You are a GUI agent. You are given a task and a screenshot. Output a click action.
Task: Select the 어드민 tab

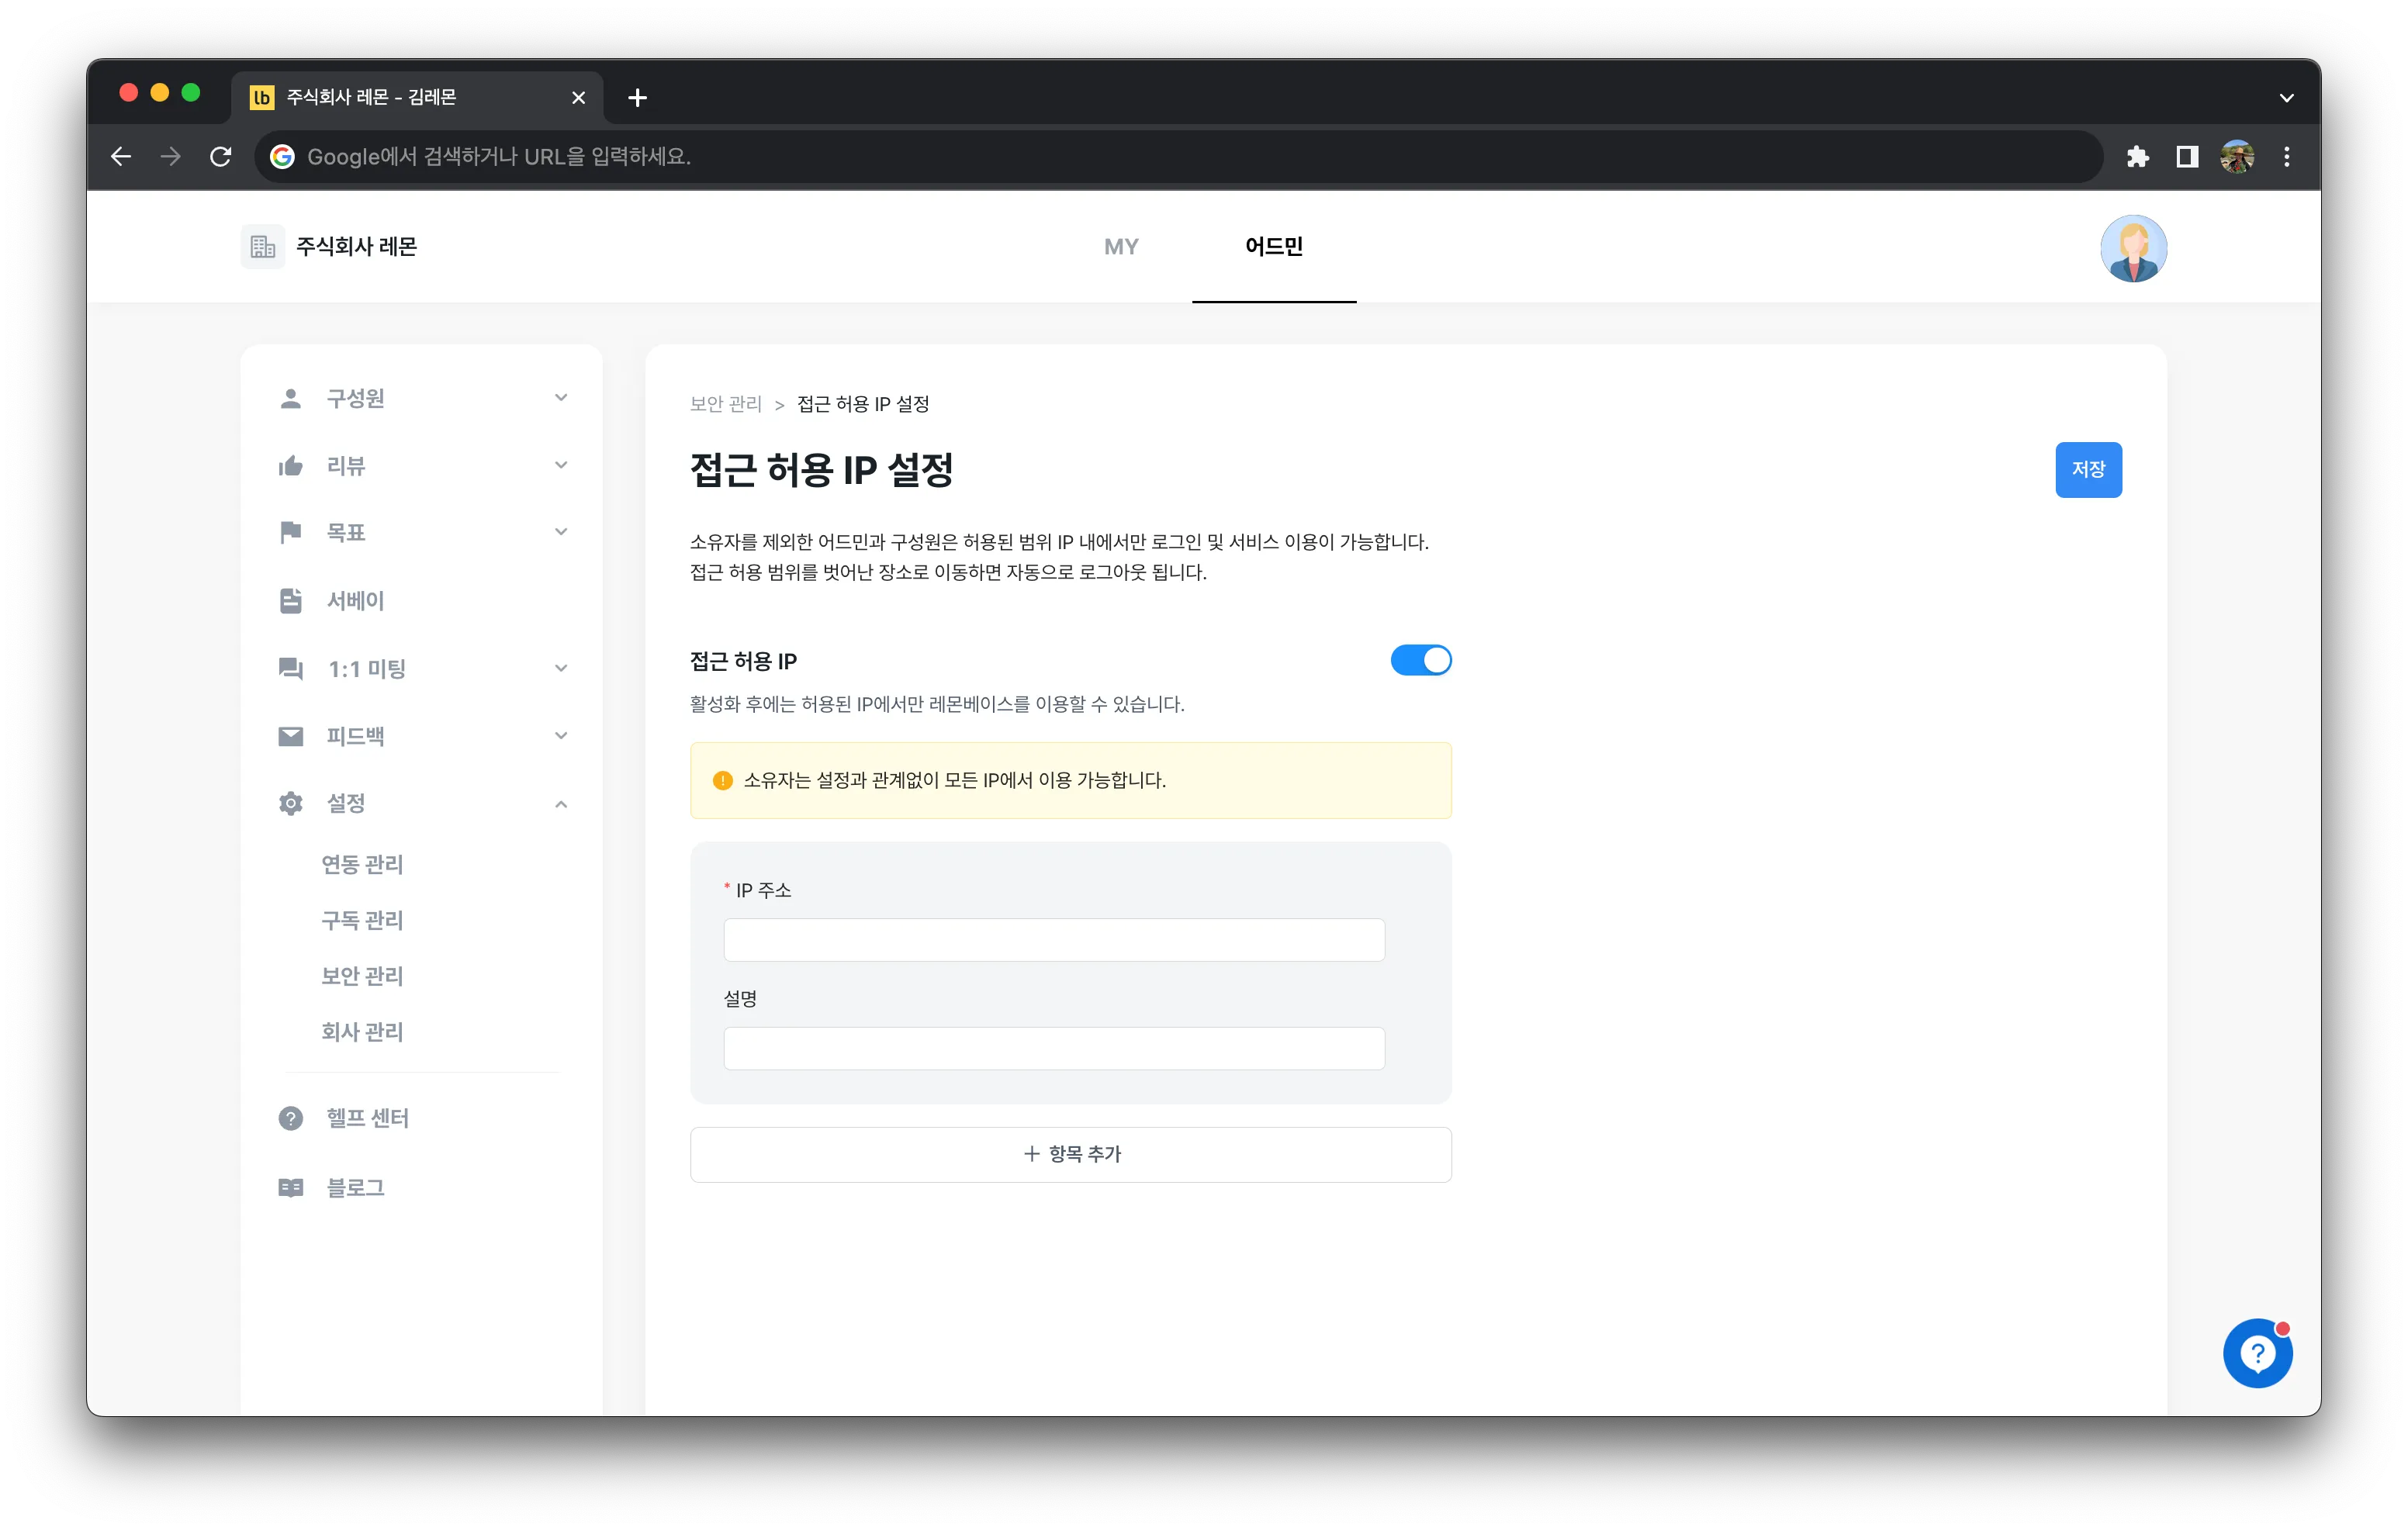1273,246
